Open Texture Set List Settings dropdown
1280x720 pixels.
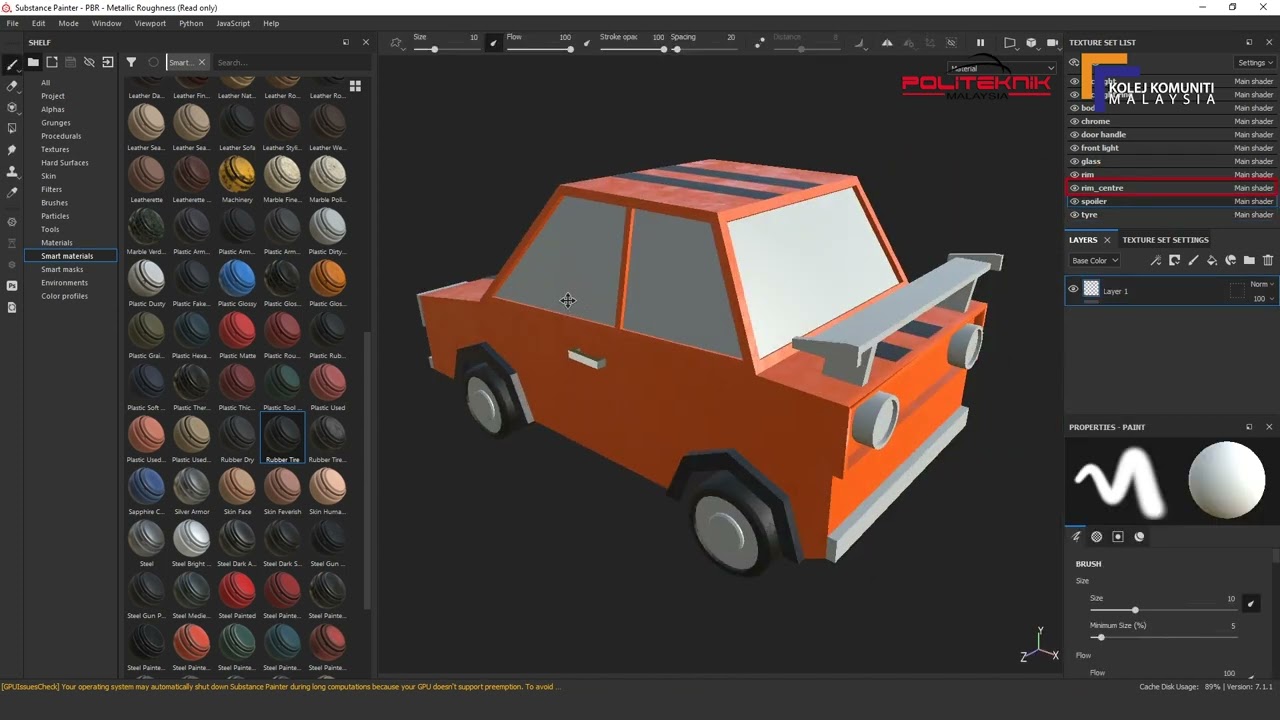[1254, 62]
